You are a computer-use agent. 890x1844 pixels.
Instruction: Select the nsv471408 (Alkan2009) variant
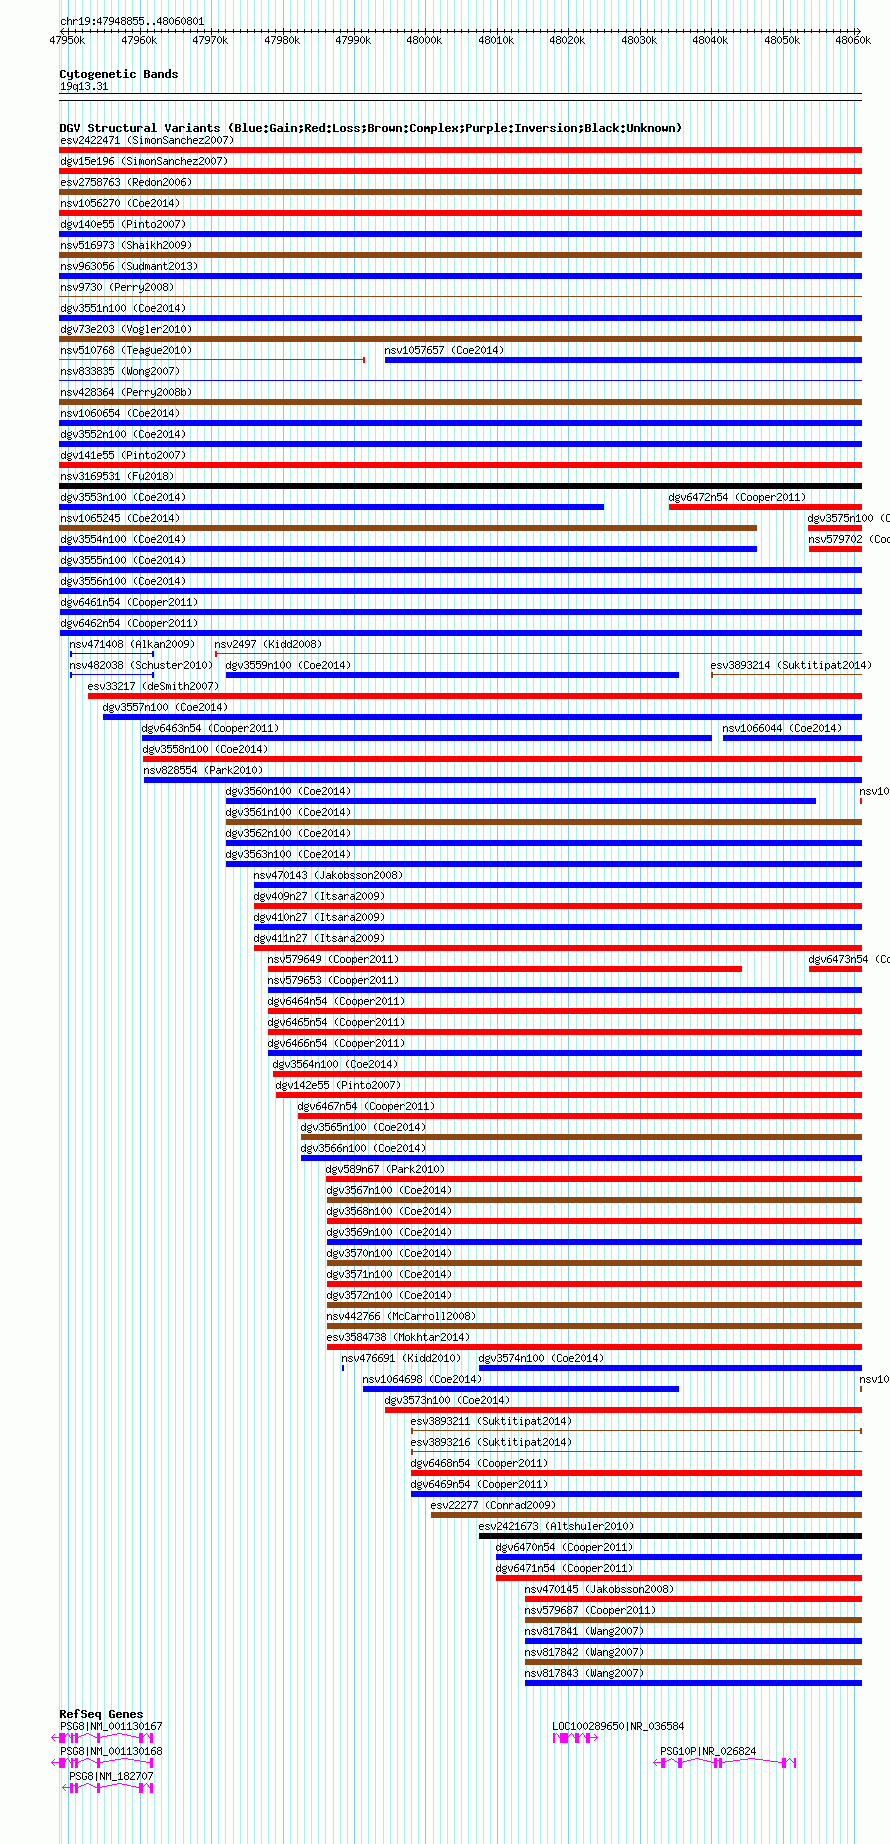click(112, 654)
